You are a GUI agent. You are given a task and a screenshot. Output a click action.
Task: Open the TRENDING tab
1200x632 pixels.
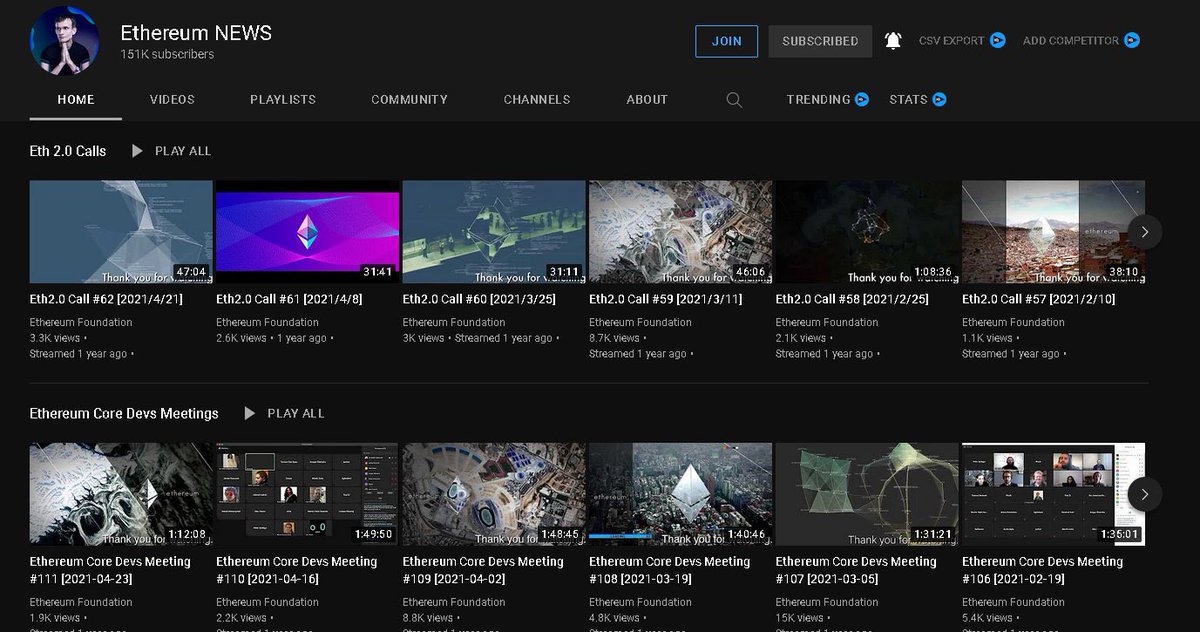point(818,100)
